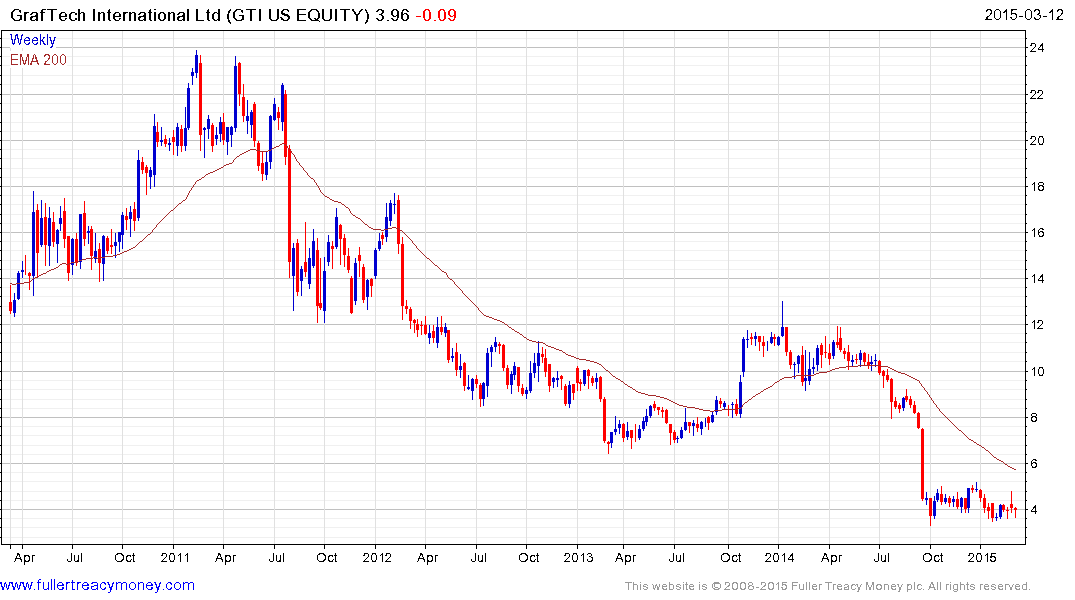Click the 14 price axis label
The height and width of the screenshot is (600, 1075).
point(1037,278)
